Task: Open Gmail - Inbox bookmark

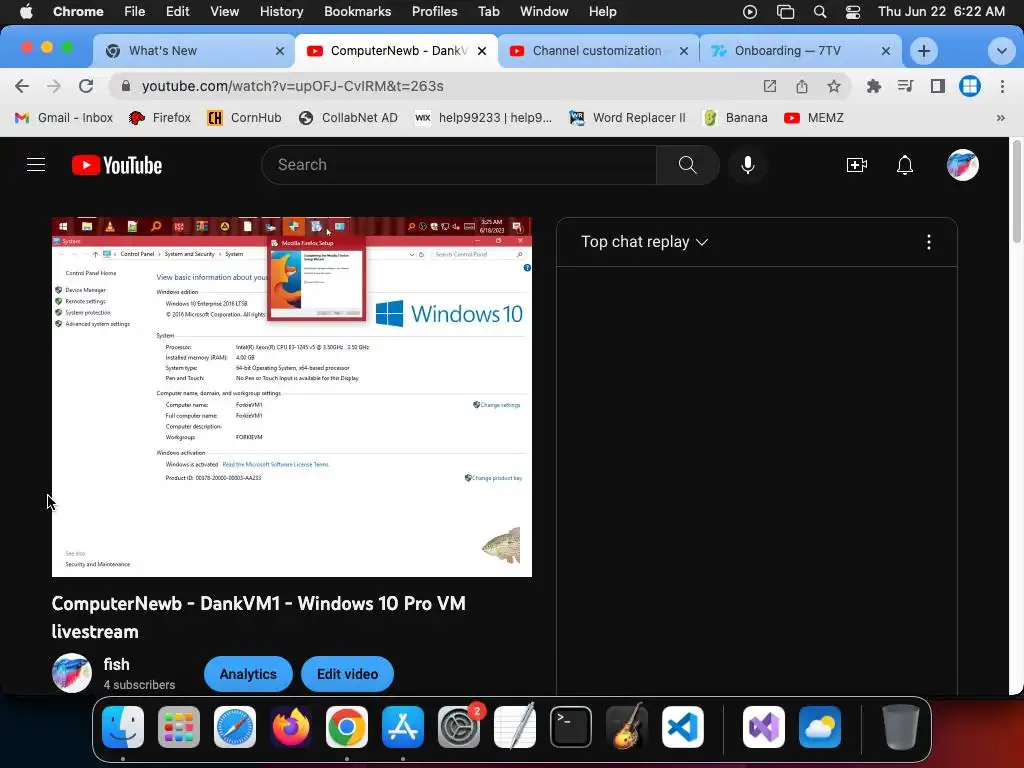Action: (x=64, y=118)
